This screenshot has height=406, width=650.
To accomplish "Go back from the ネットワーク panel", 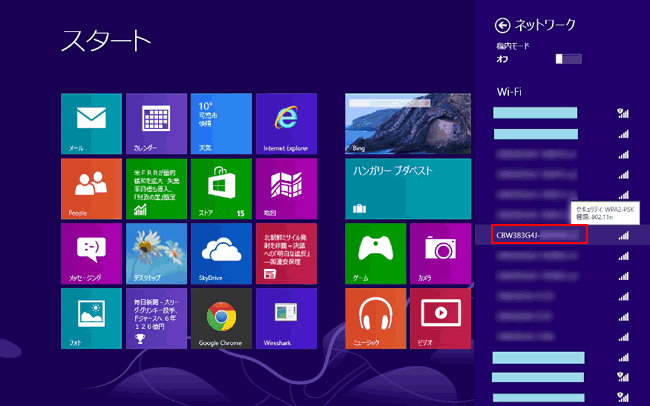I will point(502,26).
